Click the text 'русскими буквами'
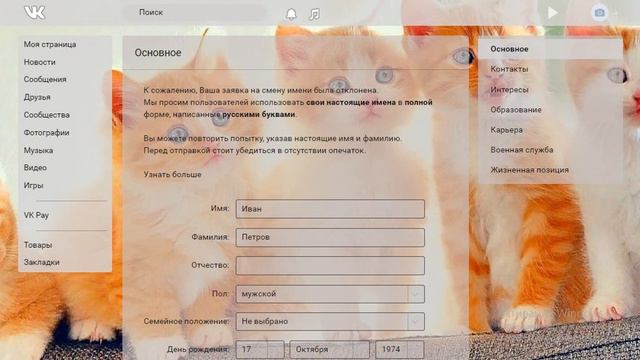Viewport: 640px width, 360px height. (258, 114)
